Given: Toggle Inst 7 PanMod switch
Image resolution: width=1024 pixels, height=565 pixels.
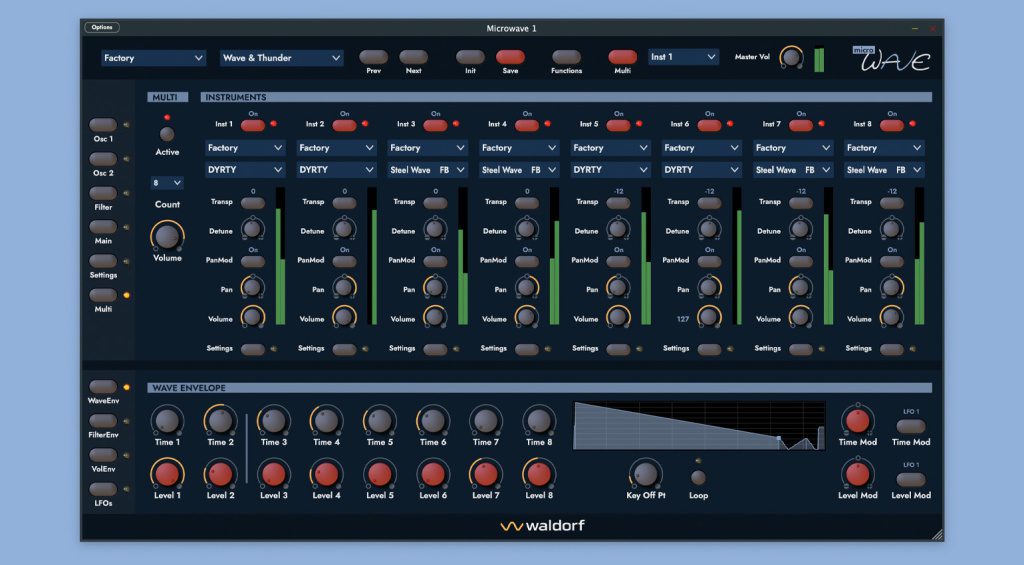Looking at the screenshot, I should click(x=801, y=261).
